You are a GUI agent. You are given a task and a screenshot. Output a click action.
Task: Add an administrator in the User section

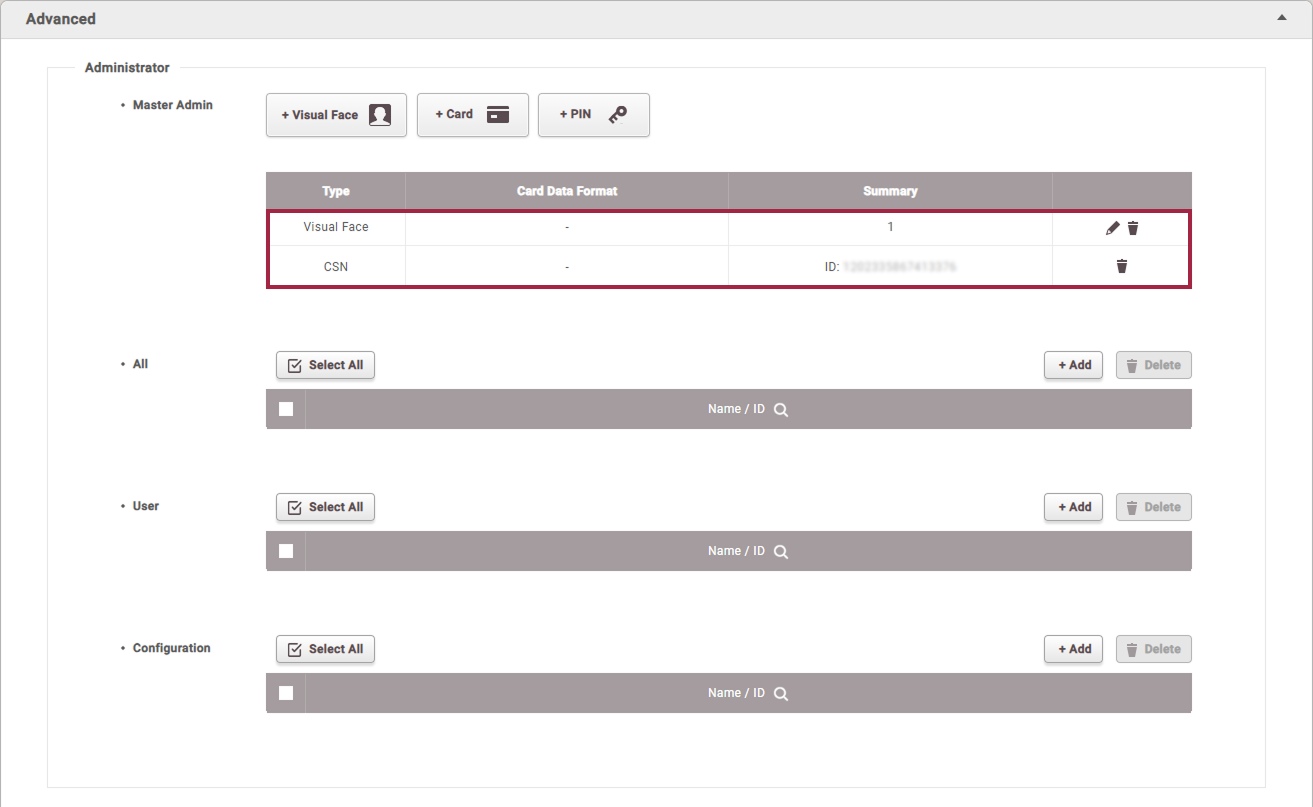[x=1074, y=507]
